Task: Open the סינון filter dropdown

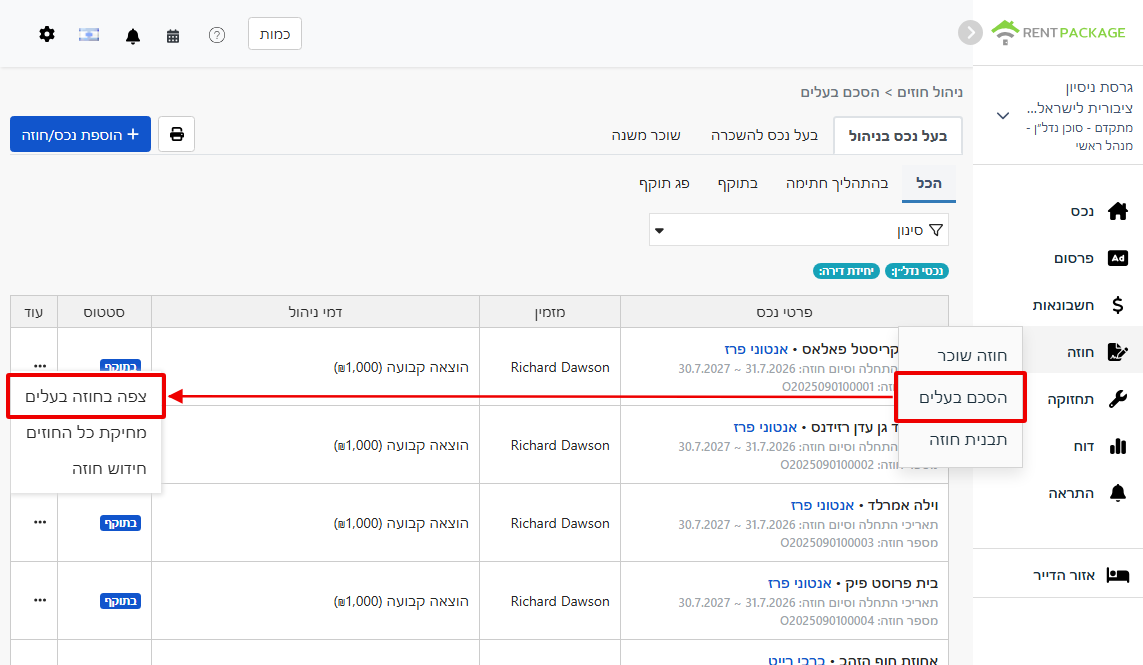Action: [798, 230]
